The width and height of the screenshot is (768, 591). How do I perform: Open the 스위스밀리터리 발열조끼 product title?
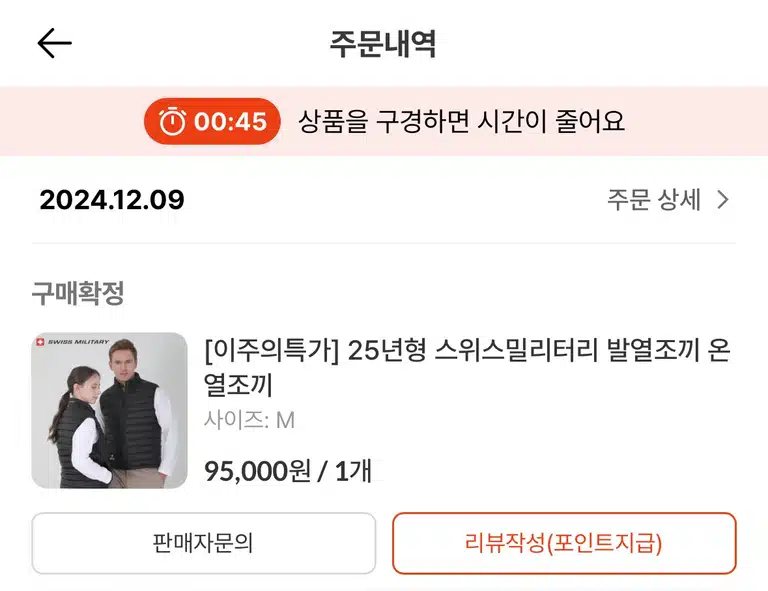(x=467, y=367)
